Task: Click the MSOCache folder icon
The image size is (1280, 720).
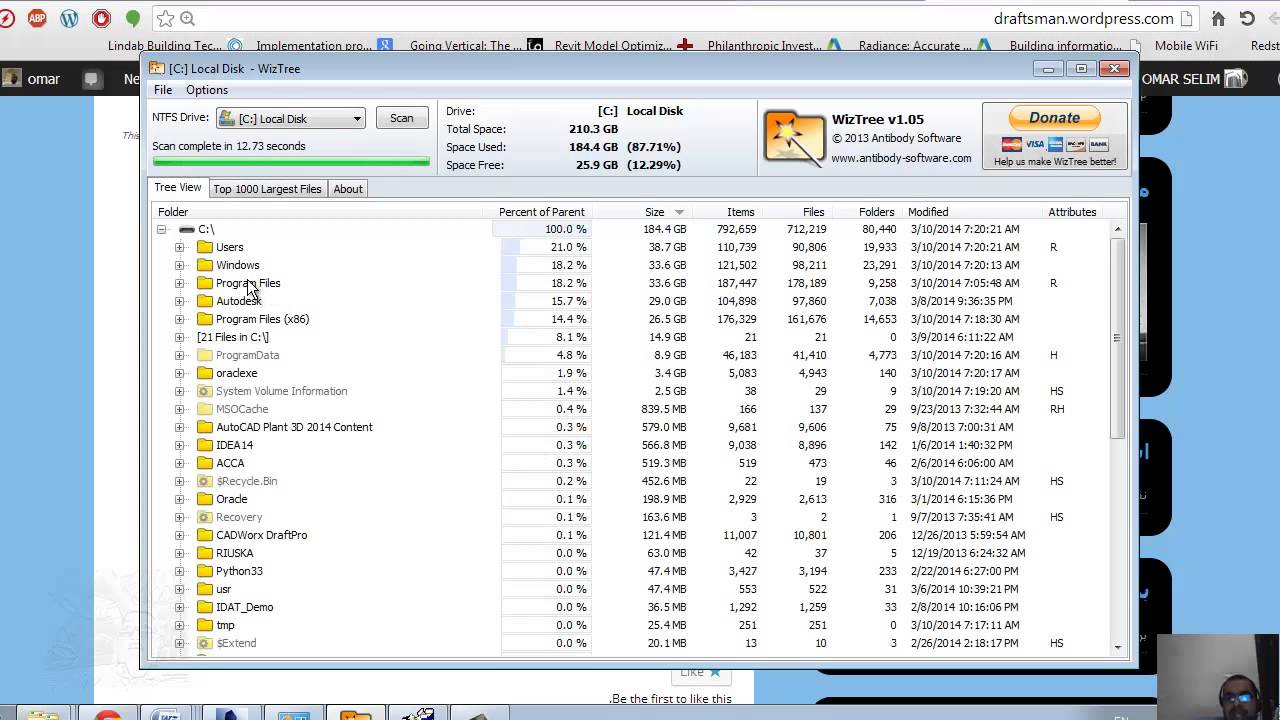Action: coord(205,409)
